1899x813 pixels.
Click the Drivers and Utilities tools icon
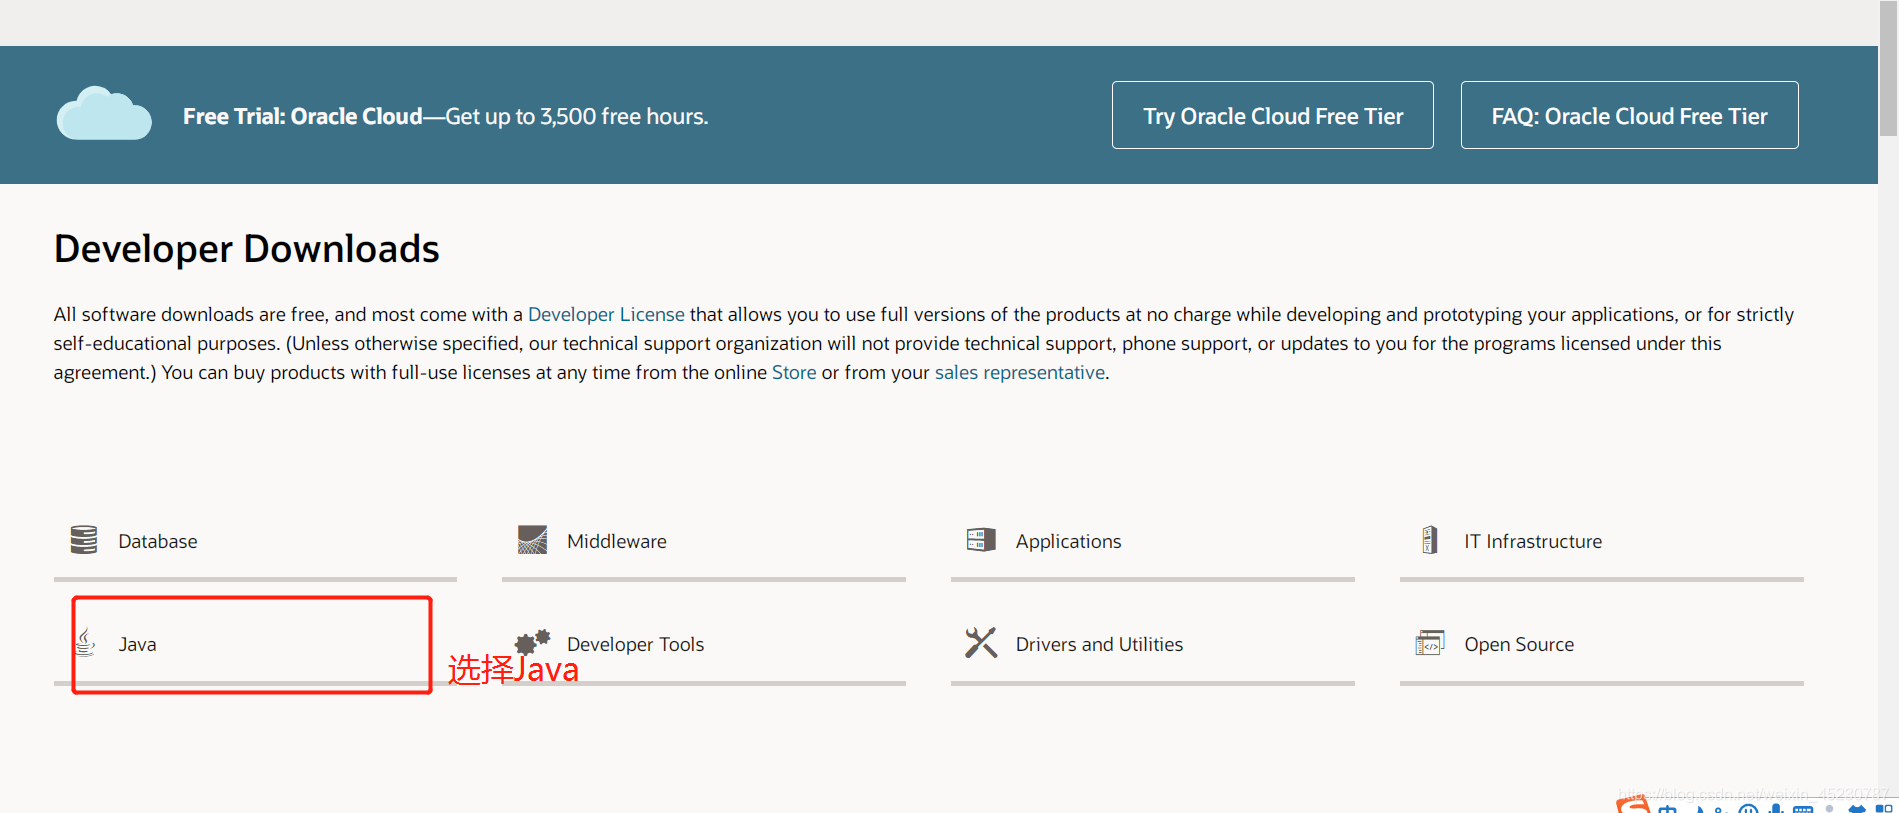981,642
